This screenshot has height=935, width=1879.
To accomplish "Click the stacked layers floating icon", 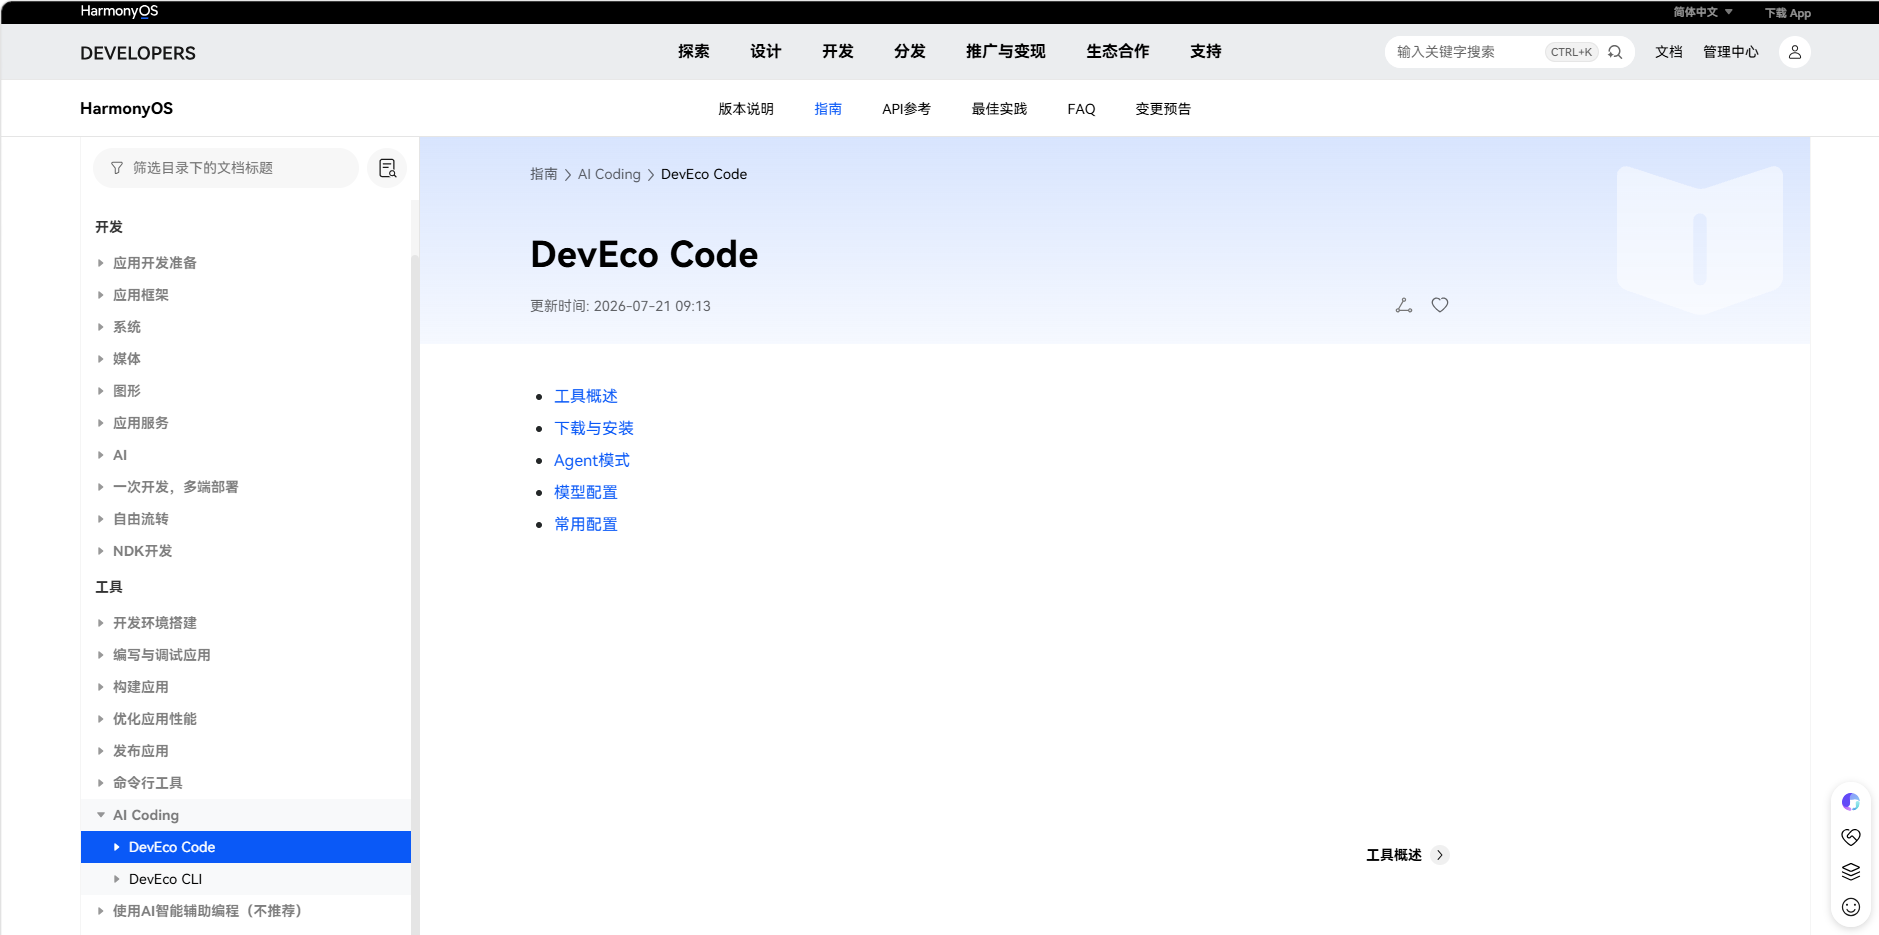I will tap(1851, 872).
